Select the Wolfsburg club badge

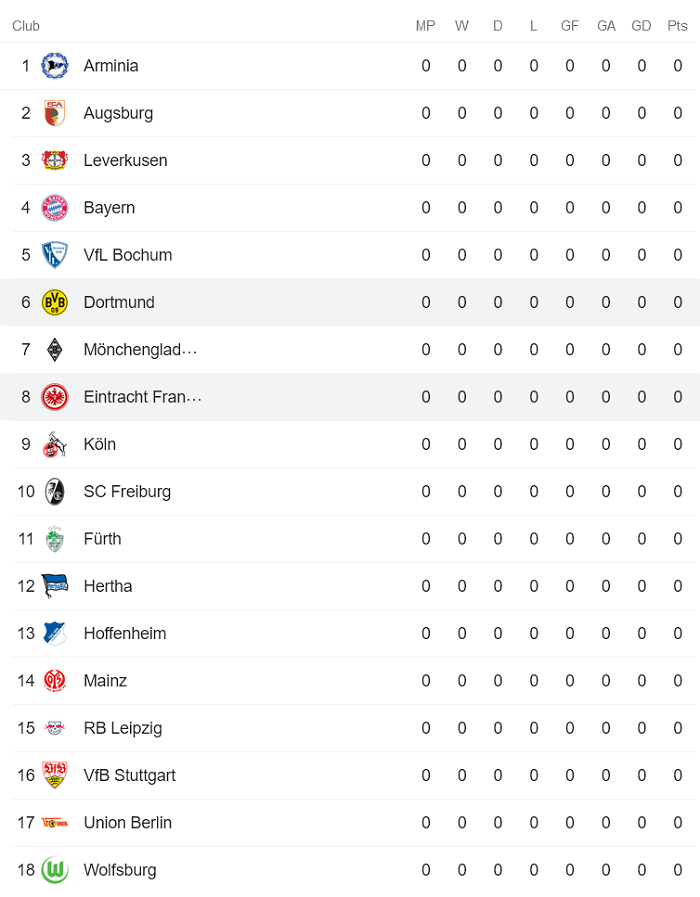coord(55,870)
